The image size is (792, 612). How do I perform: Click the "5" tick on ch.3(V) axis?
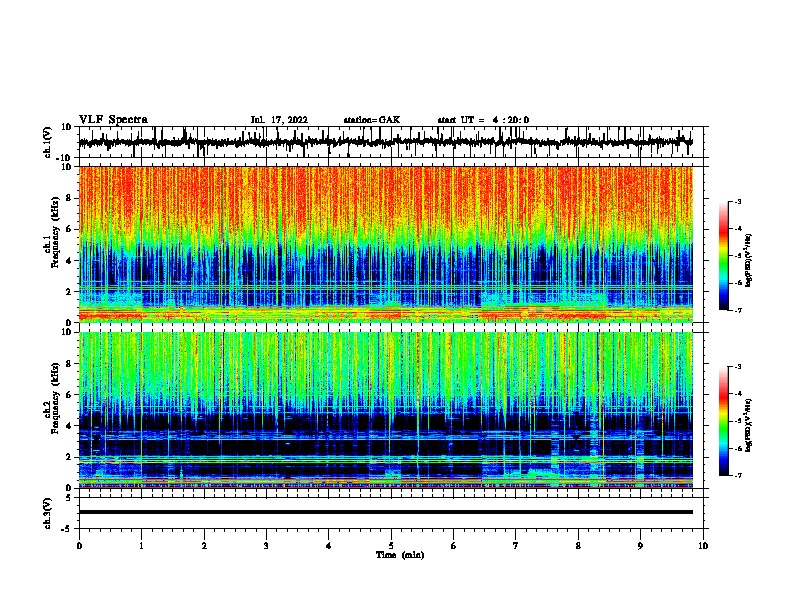click(x=69, y=498)
